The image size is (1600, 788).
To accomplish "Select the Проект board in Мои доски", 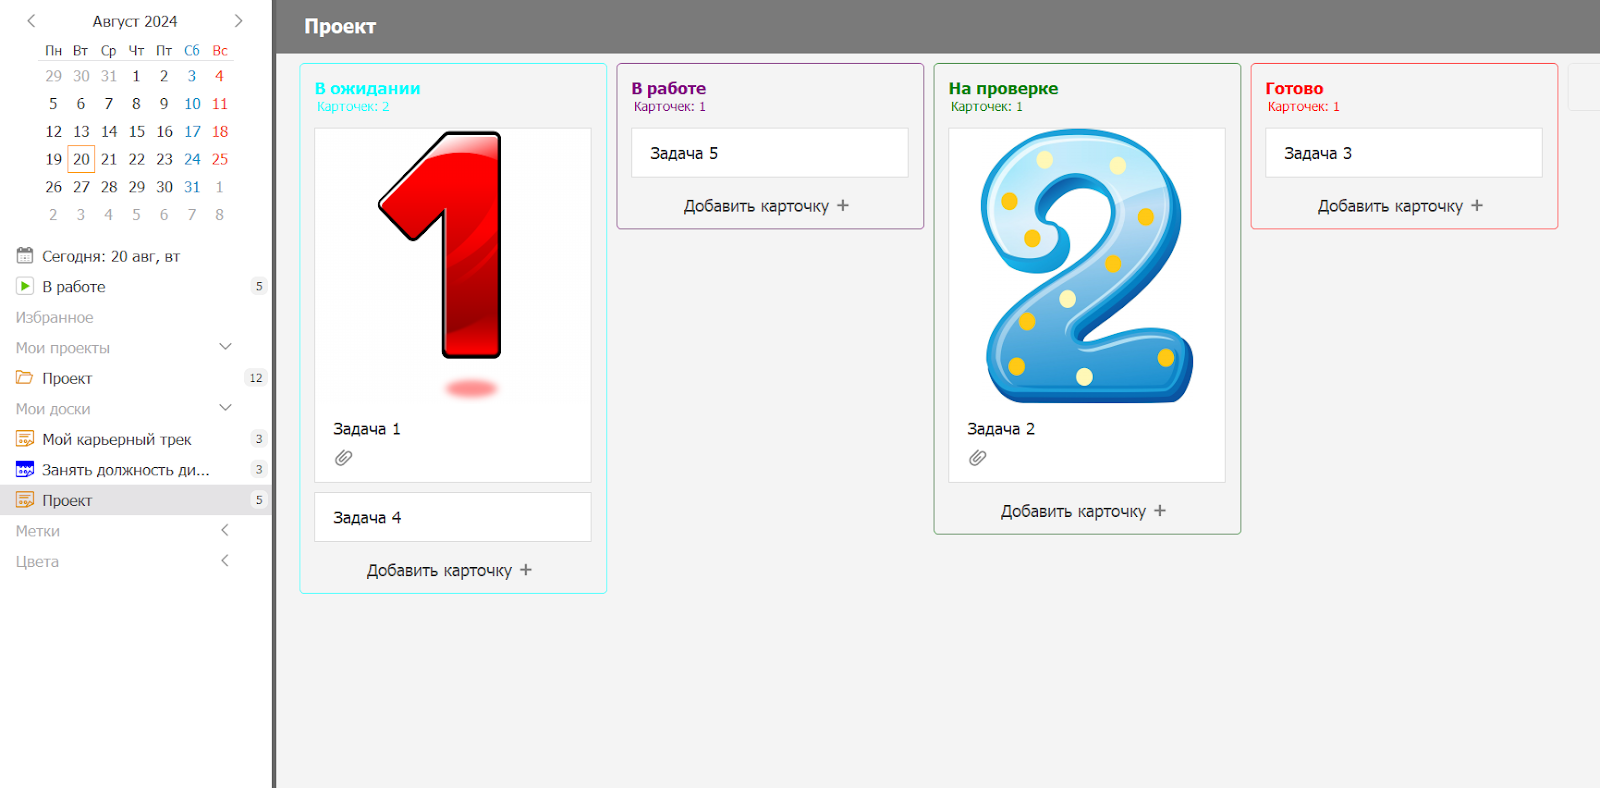I will [136, 500].
